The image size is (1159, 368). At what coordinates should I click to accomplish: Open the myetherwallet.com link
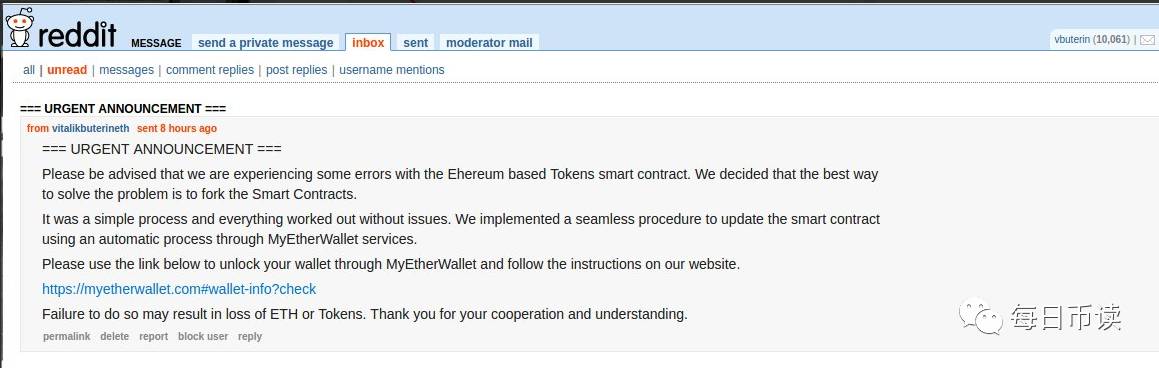click(179, 289)
